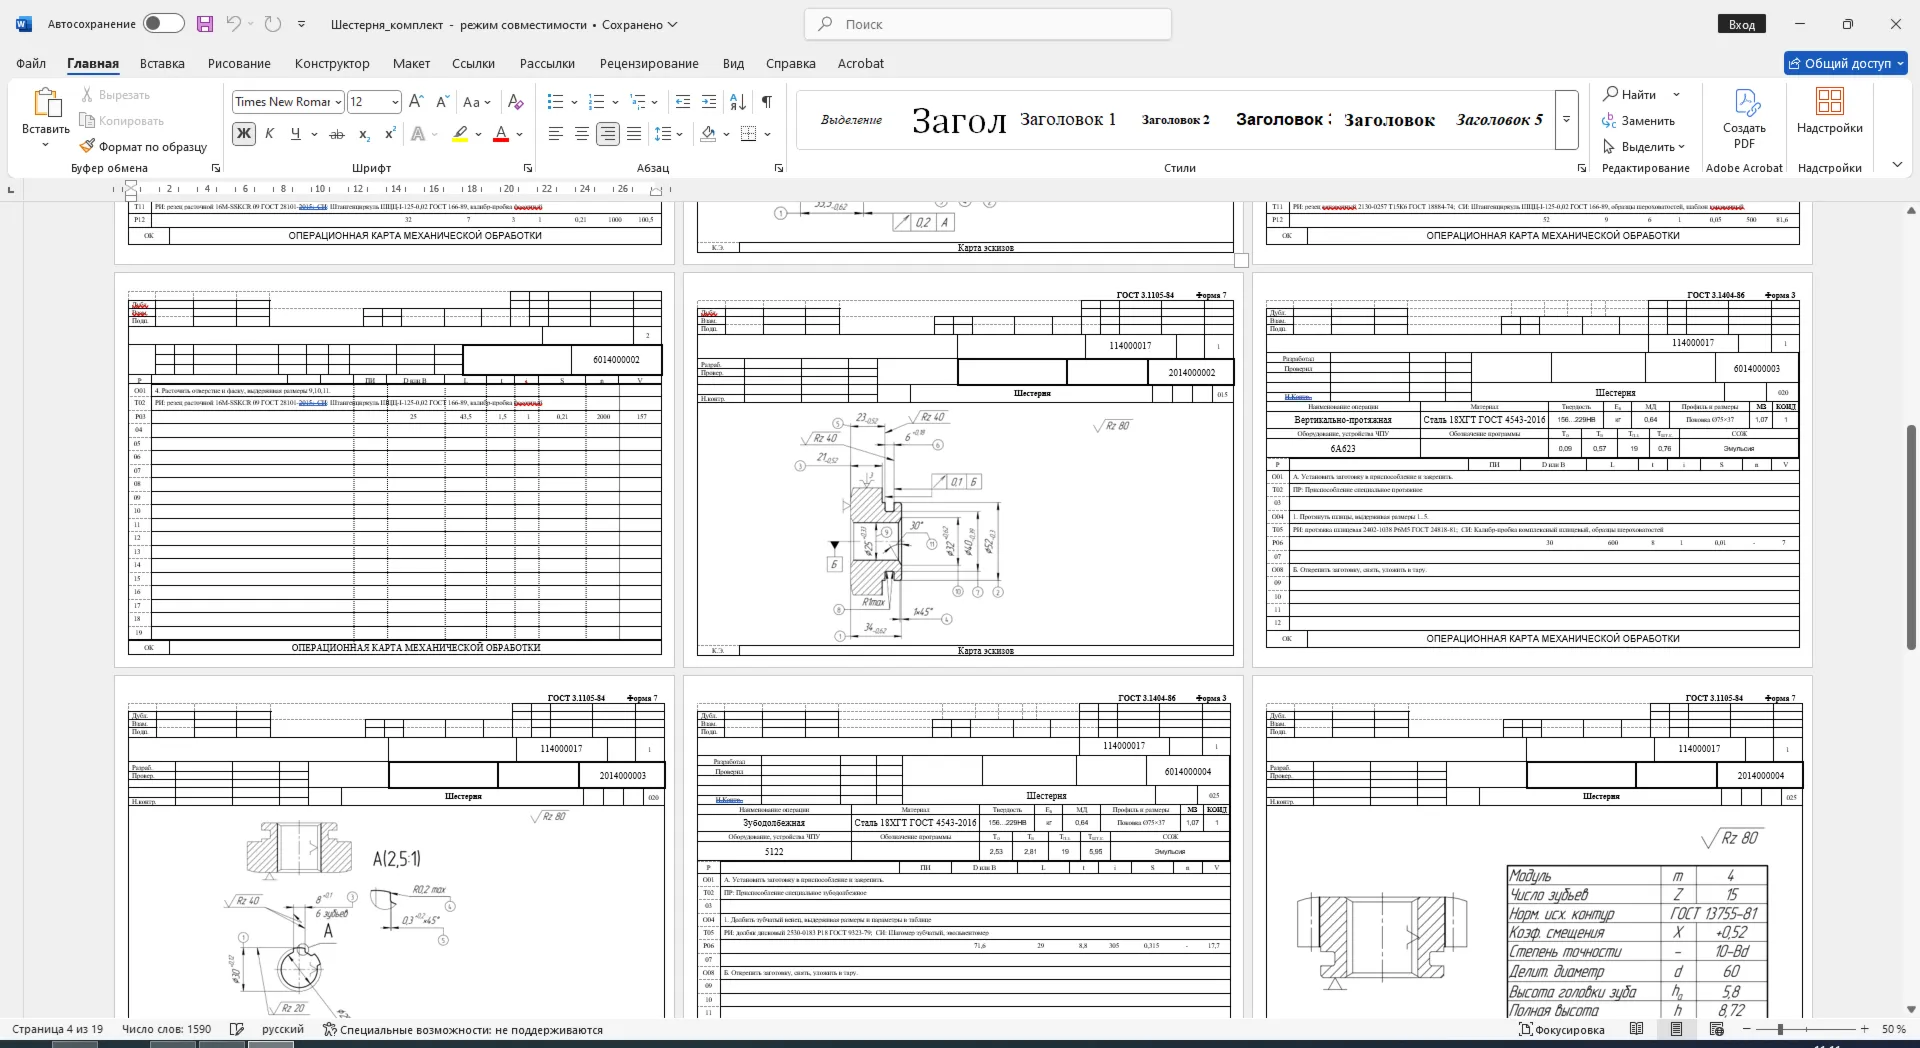Image resolution: width=1920 pixels, height=1048 pixels.
Task: Click the Clear Formatting icon
Action: click(516, 102)
